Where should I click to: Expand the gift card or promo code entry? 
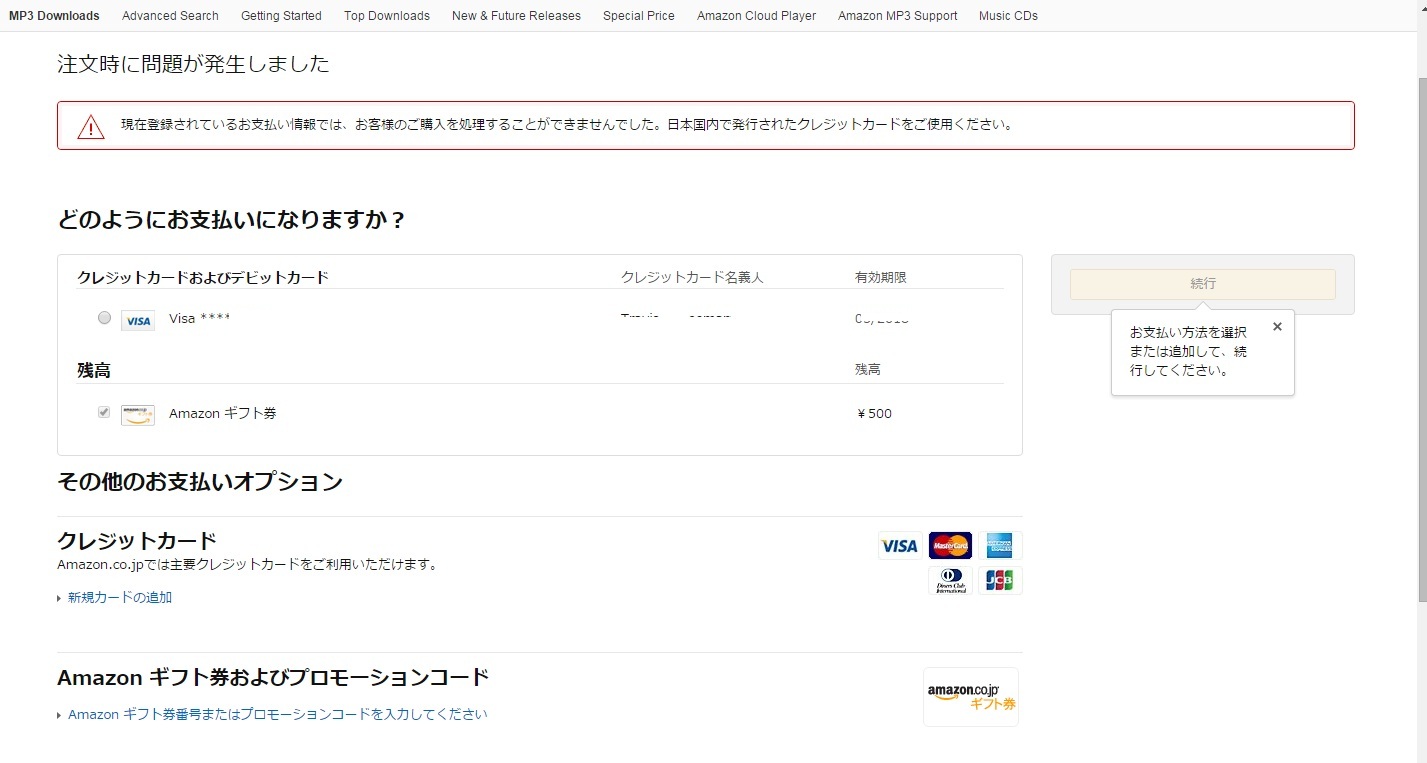click(x=277, y=715)
